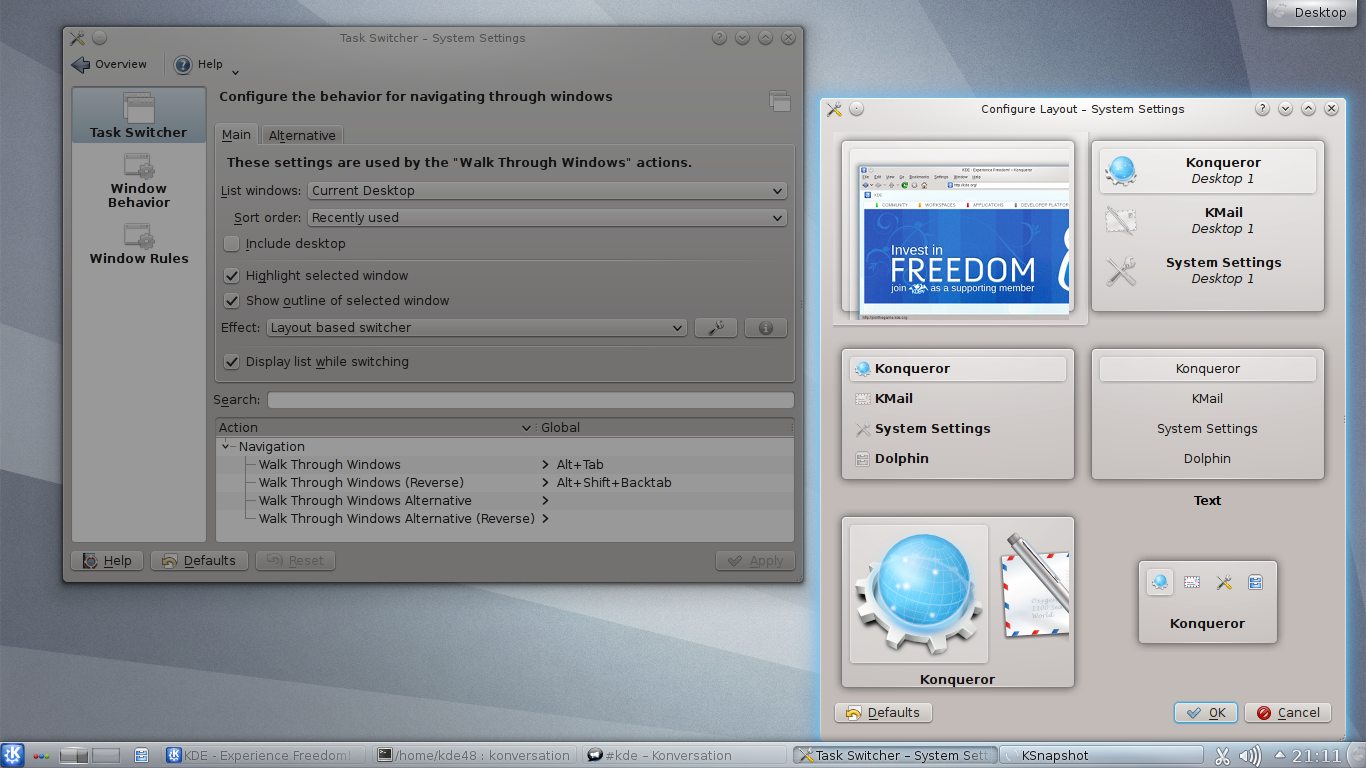Viewport: 1366px width, 768px height.
Task: Restore Defaults in Configure Layout dialog
Action: click(x=883, y=713)
